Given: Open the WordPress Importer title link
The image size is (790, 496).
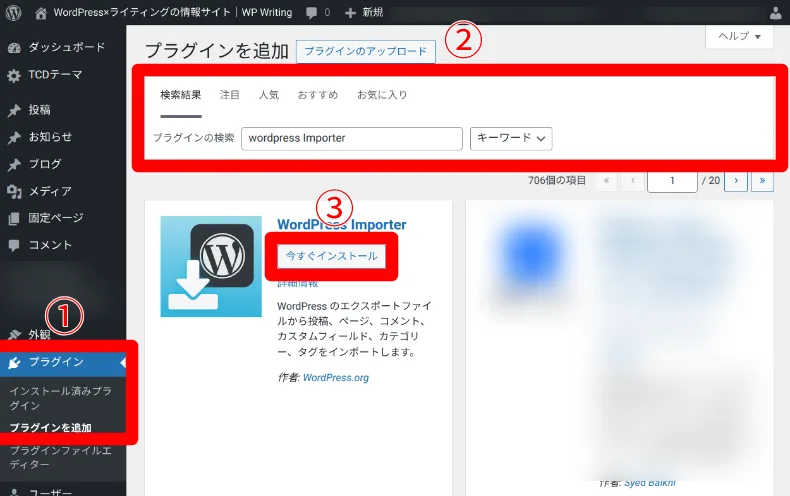Looking at the screenshot, I should click(342, 225).
